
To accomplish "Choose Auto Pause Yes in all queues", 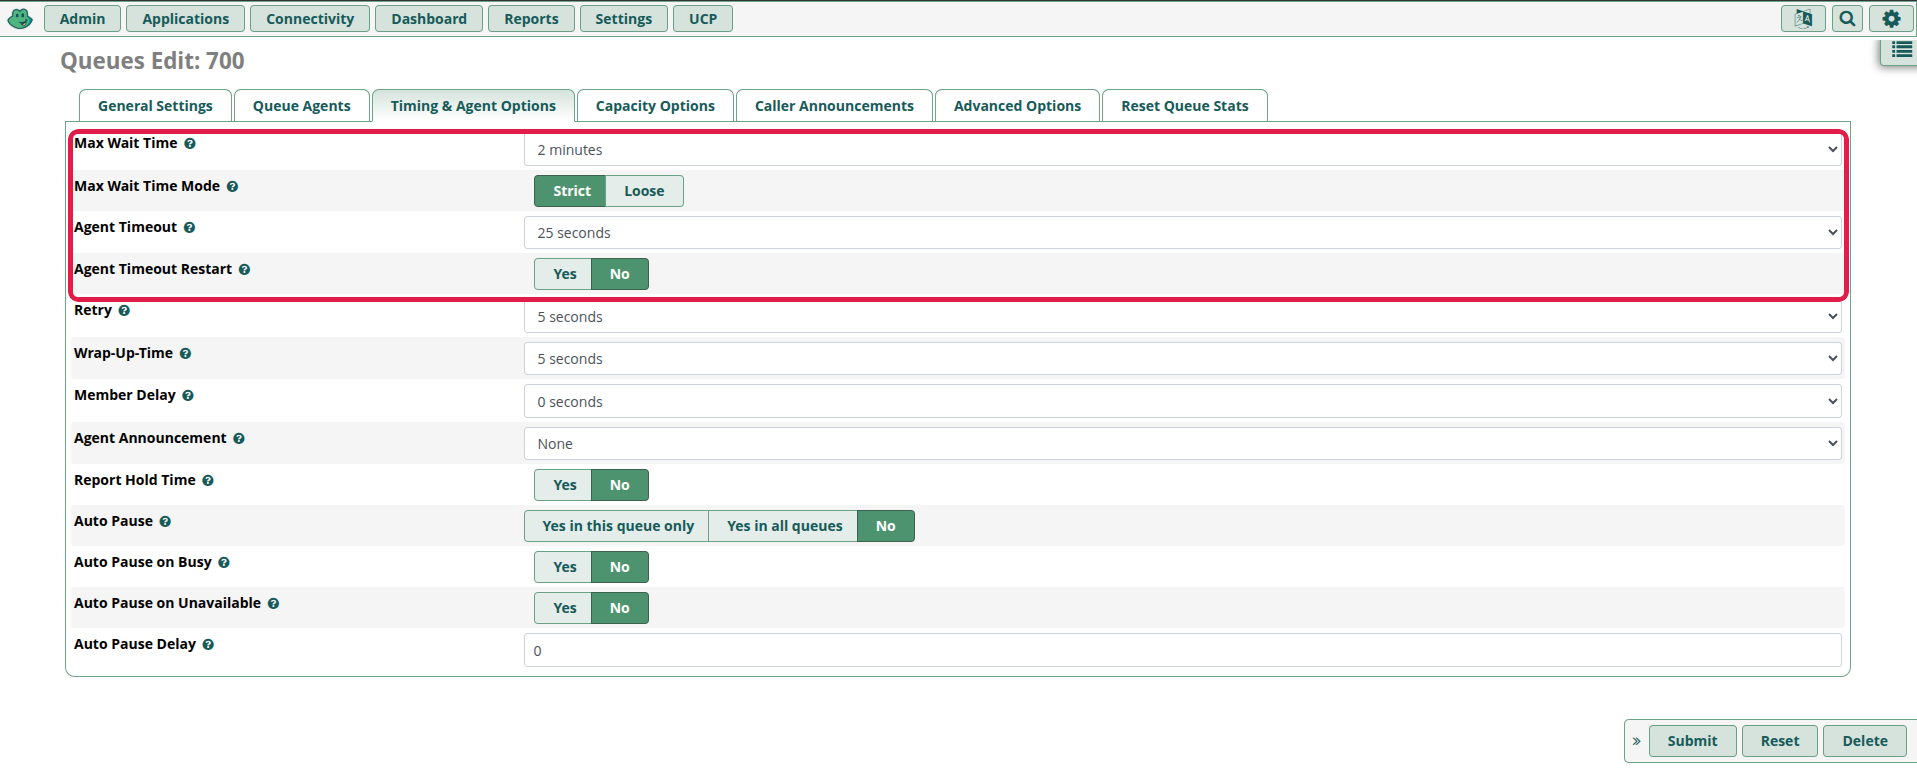I will [784, 526].
